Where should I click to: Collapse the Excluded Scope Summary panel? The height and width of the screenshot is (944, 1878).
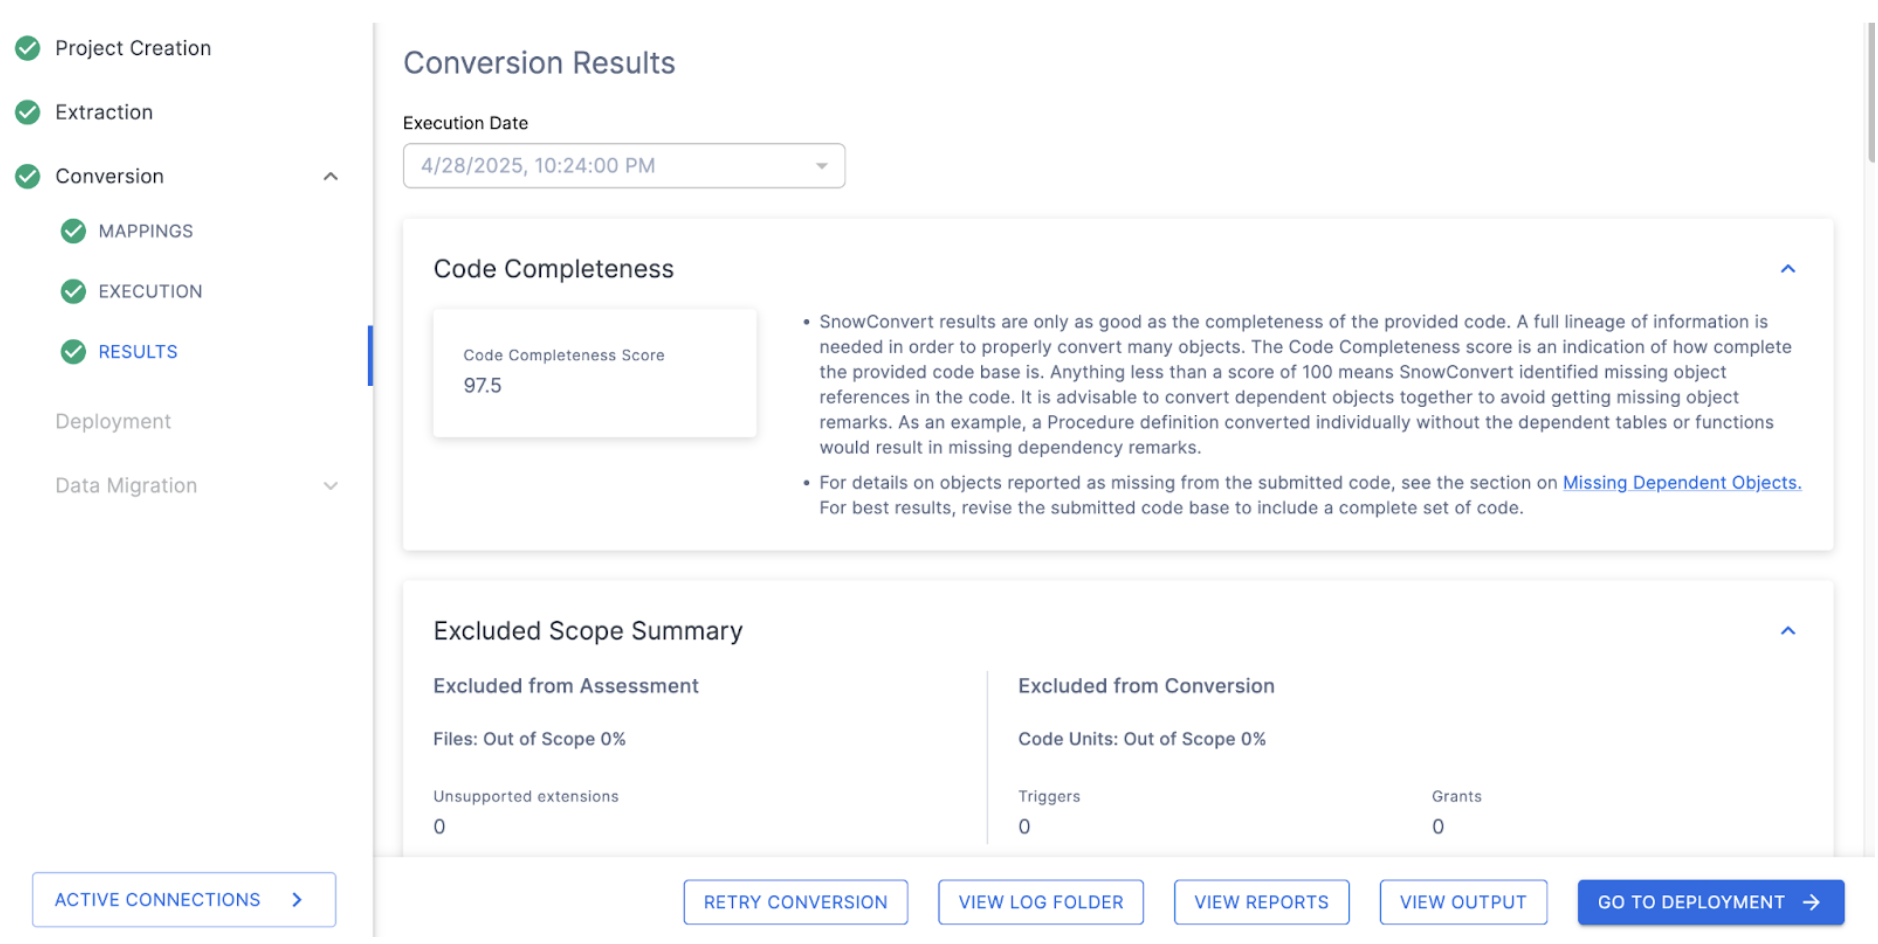coord(1788,630)
